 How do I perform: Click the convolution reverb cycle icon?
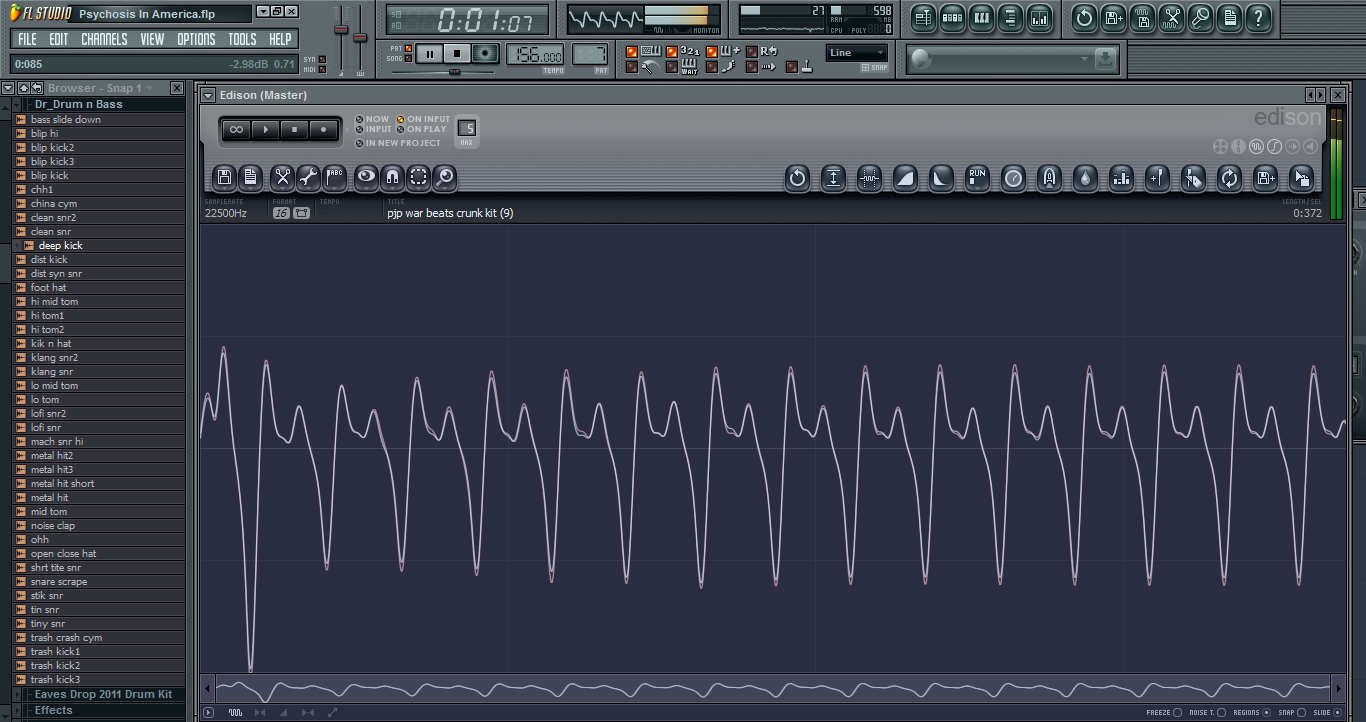(x=1229, y=178)
